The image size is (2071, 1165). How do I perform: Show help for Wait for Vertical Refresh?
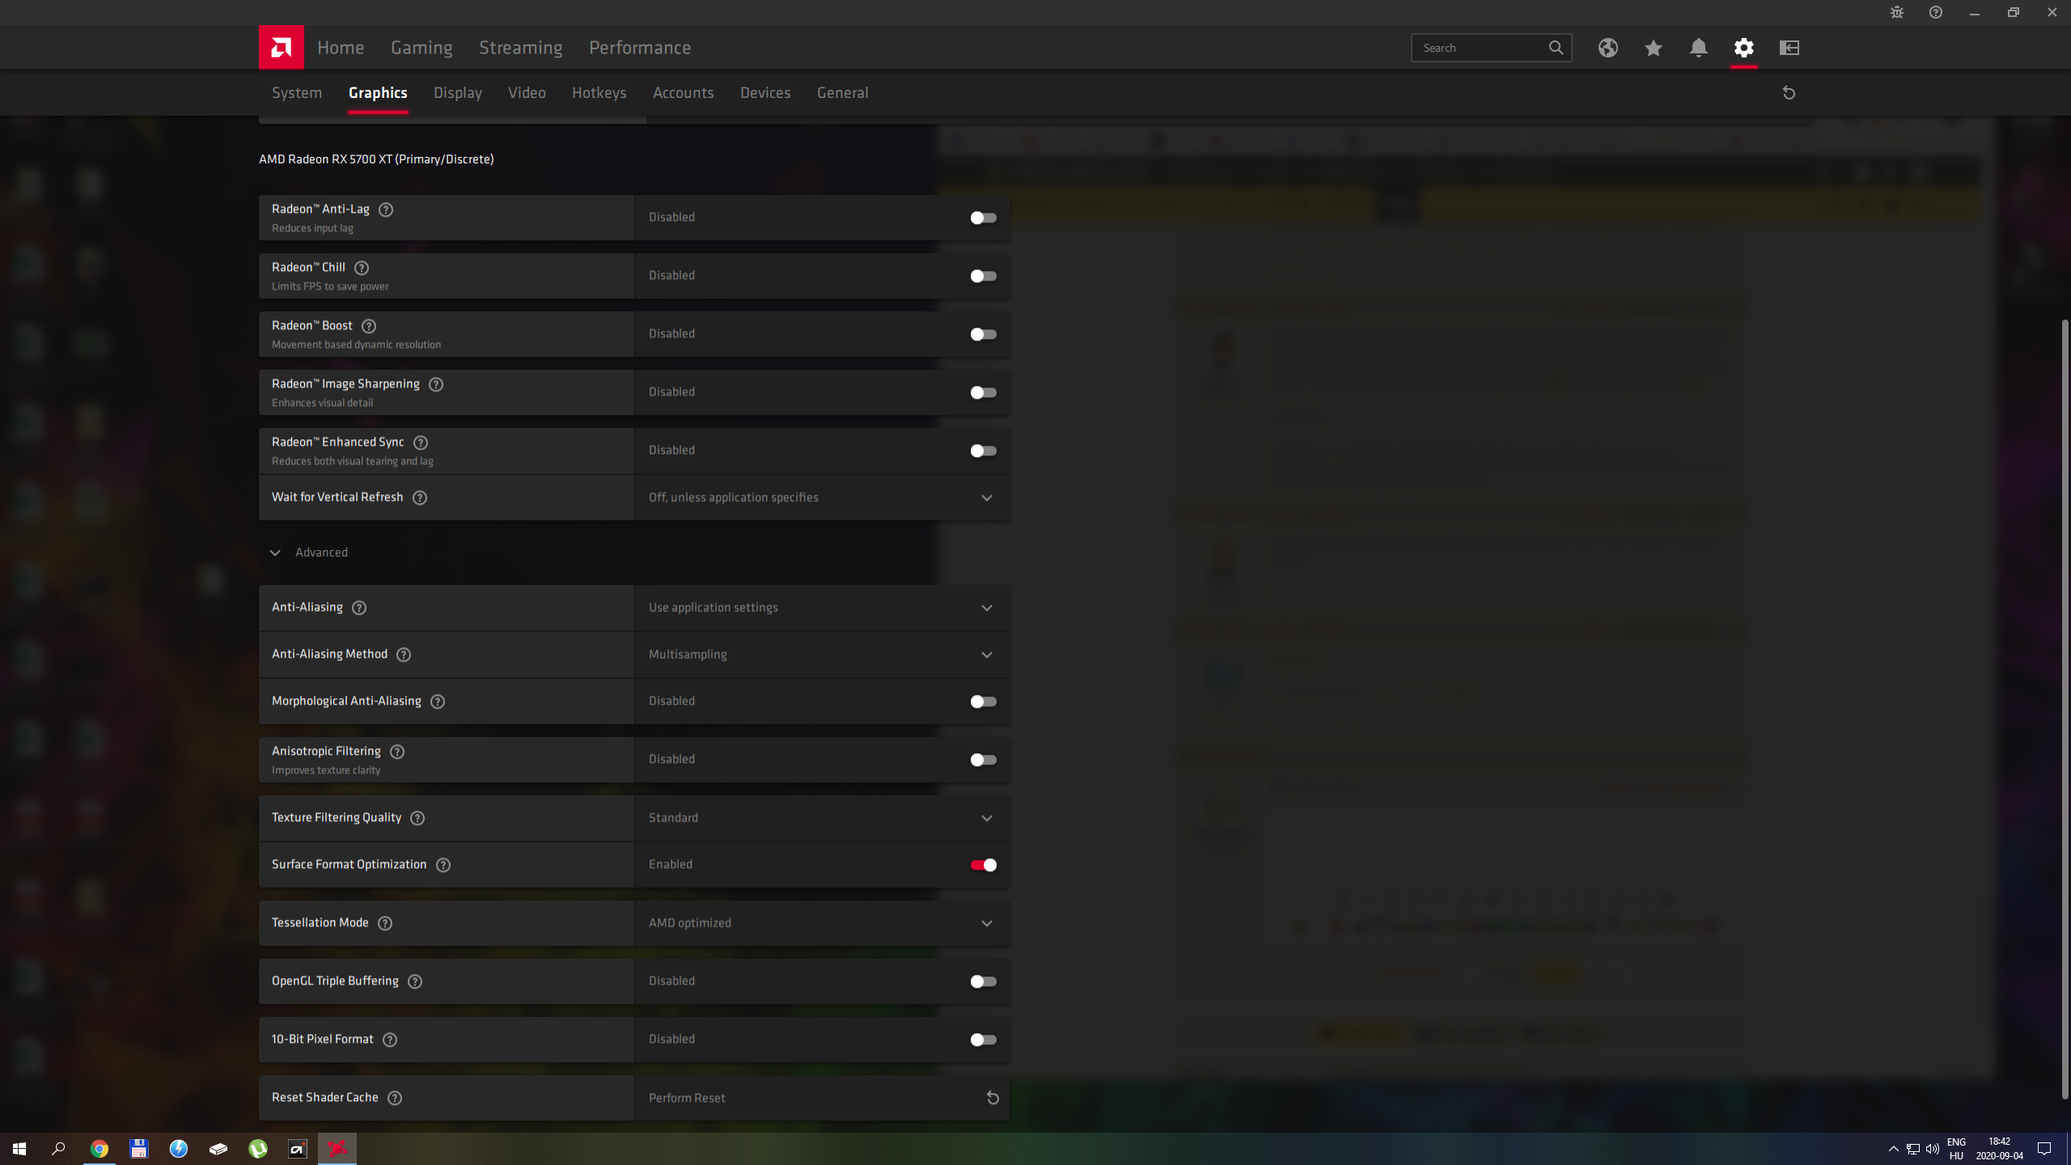[420, 498]
